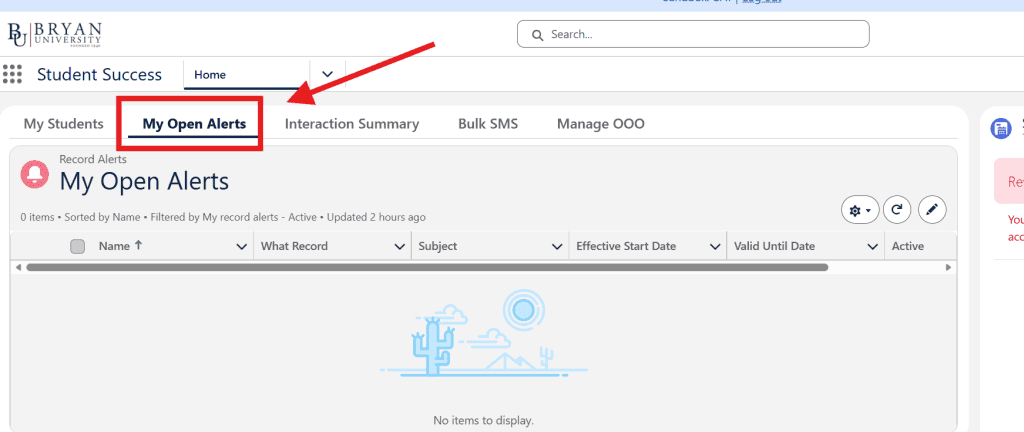Click the scrollbar right arrow

(x=948, y=267)
